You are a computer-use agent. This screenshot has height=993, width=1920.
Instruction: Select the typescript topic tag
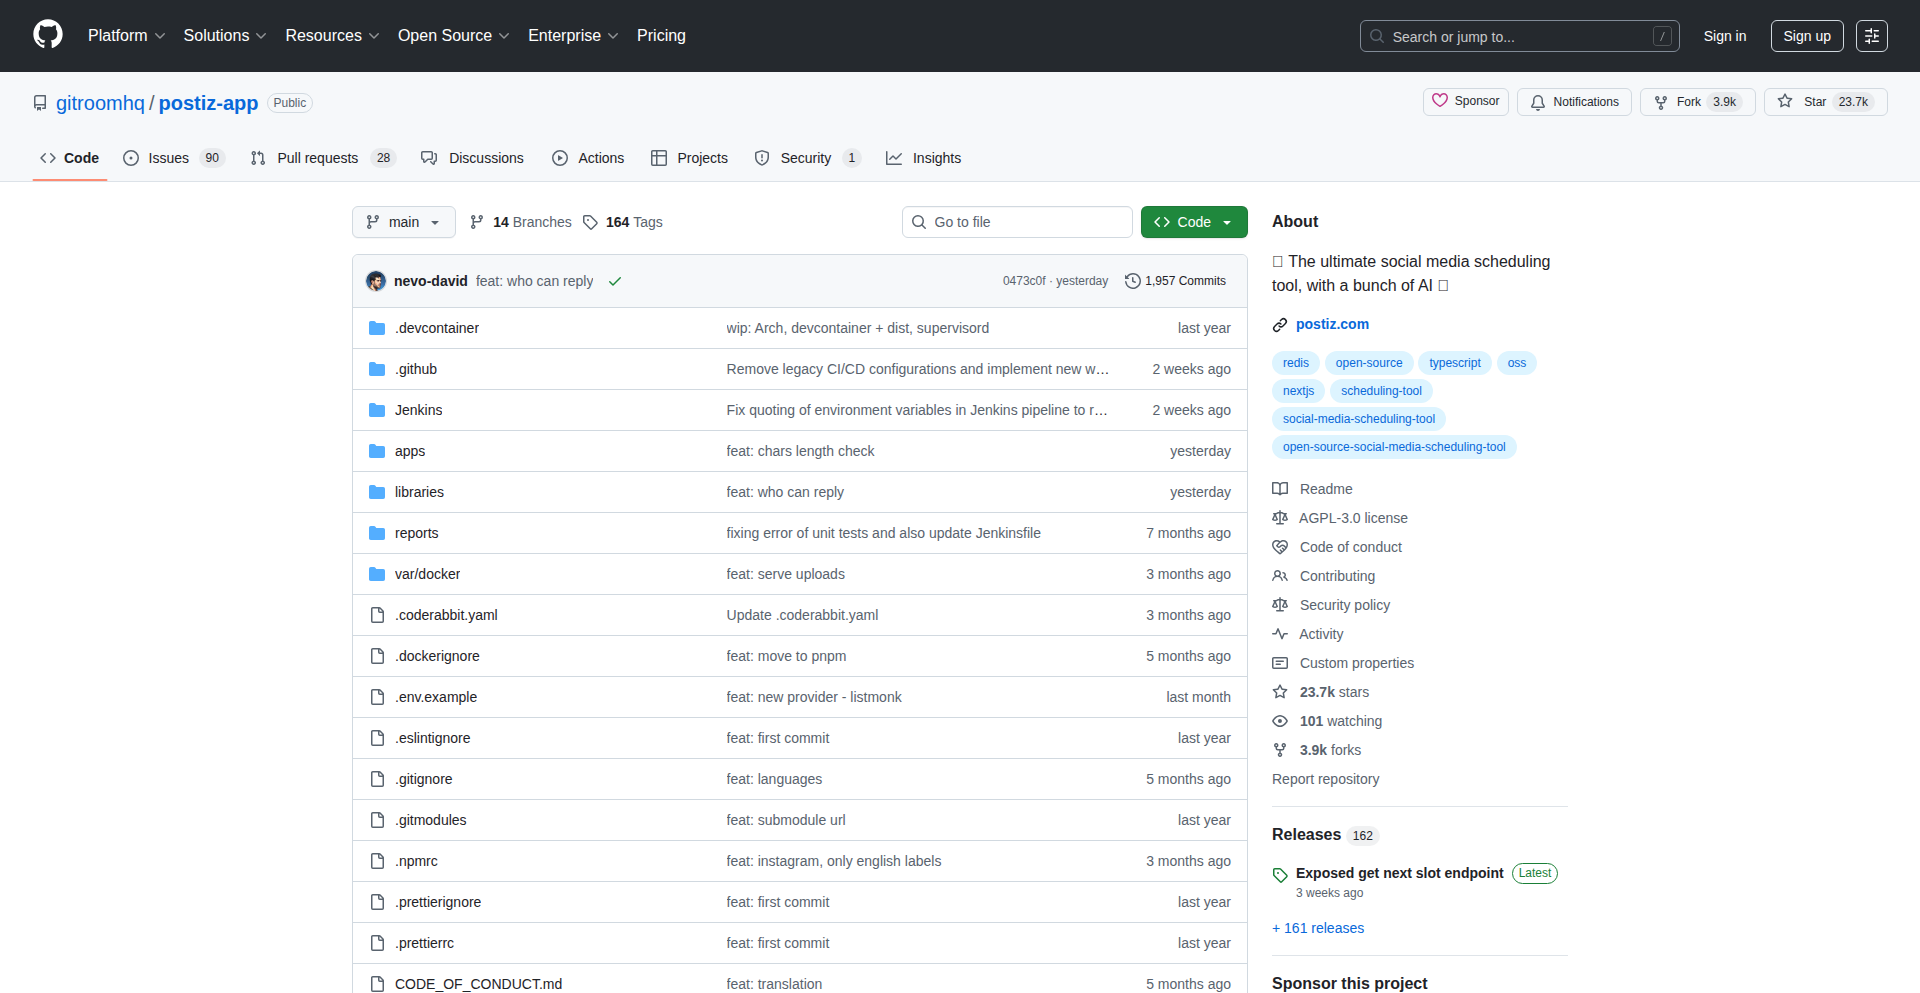pyautogui.click(x=1454, y=363)
